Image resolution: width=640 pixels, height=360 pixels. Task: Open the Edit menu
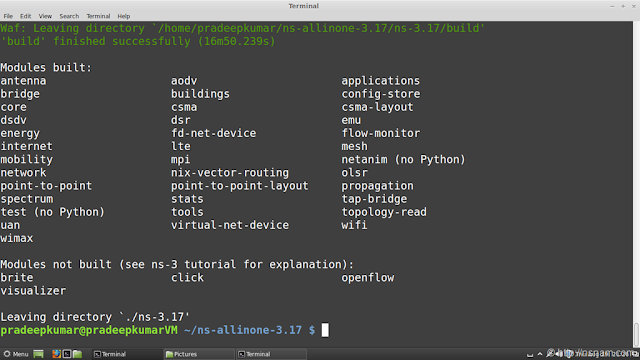point(25,16)
